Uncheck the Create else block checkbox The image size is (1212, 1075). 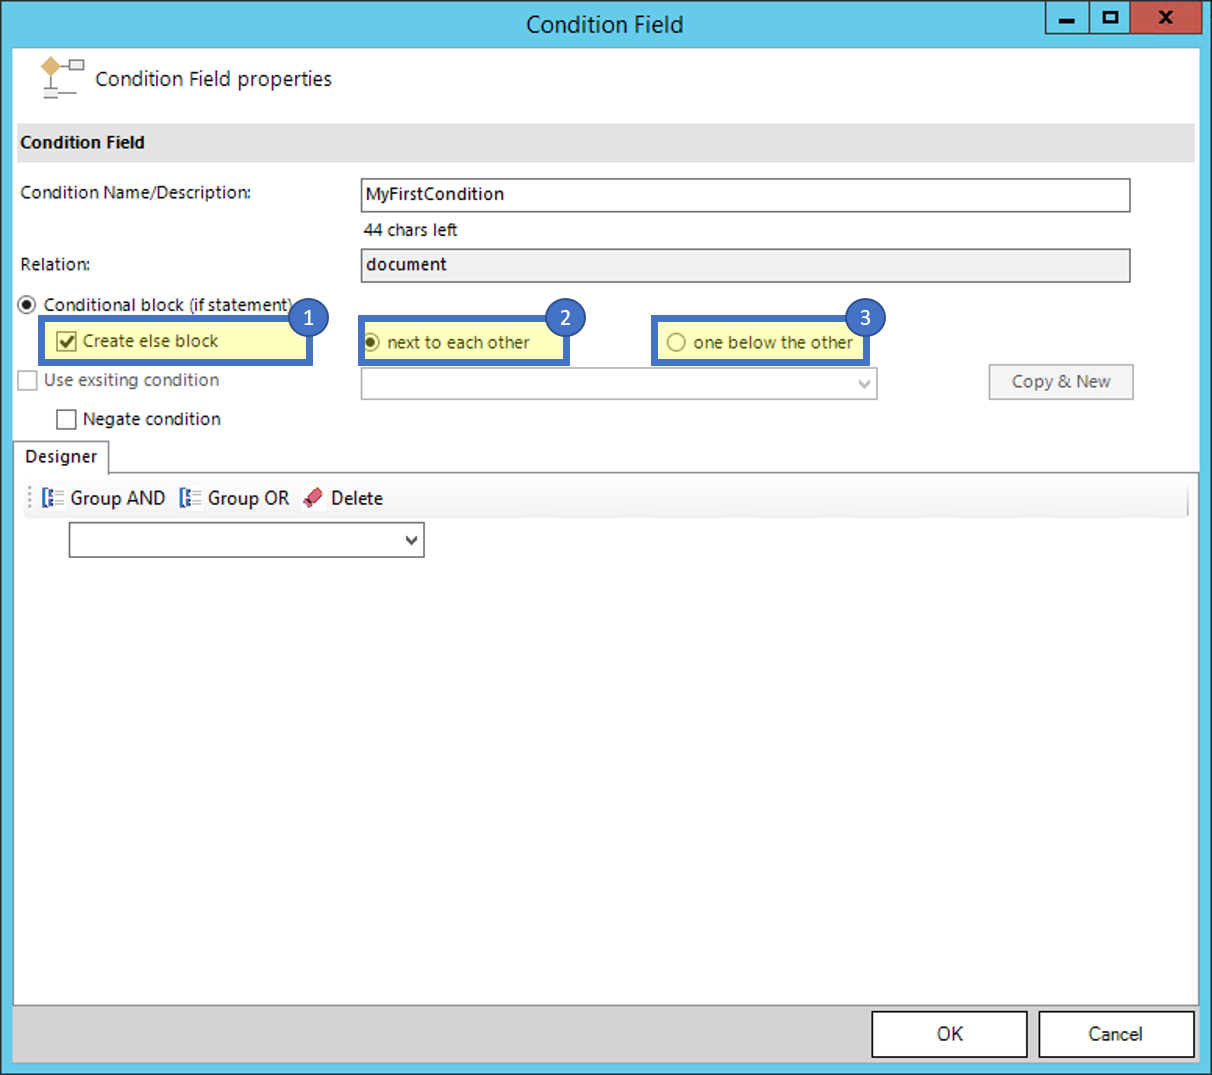pyautogui.click(x=67, y=341)
